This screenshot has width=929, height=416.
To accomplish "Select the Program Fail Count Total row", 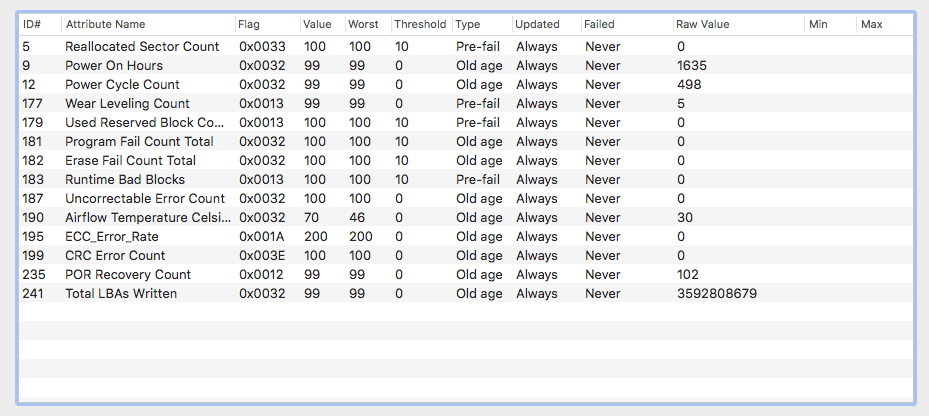I will pyautogui.click(x=466, y=141).
